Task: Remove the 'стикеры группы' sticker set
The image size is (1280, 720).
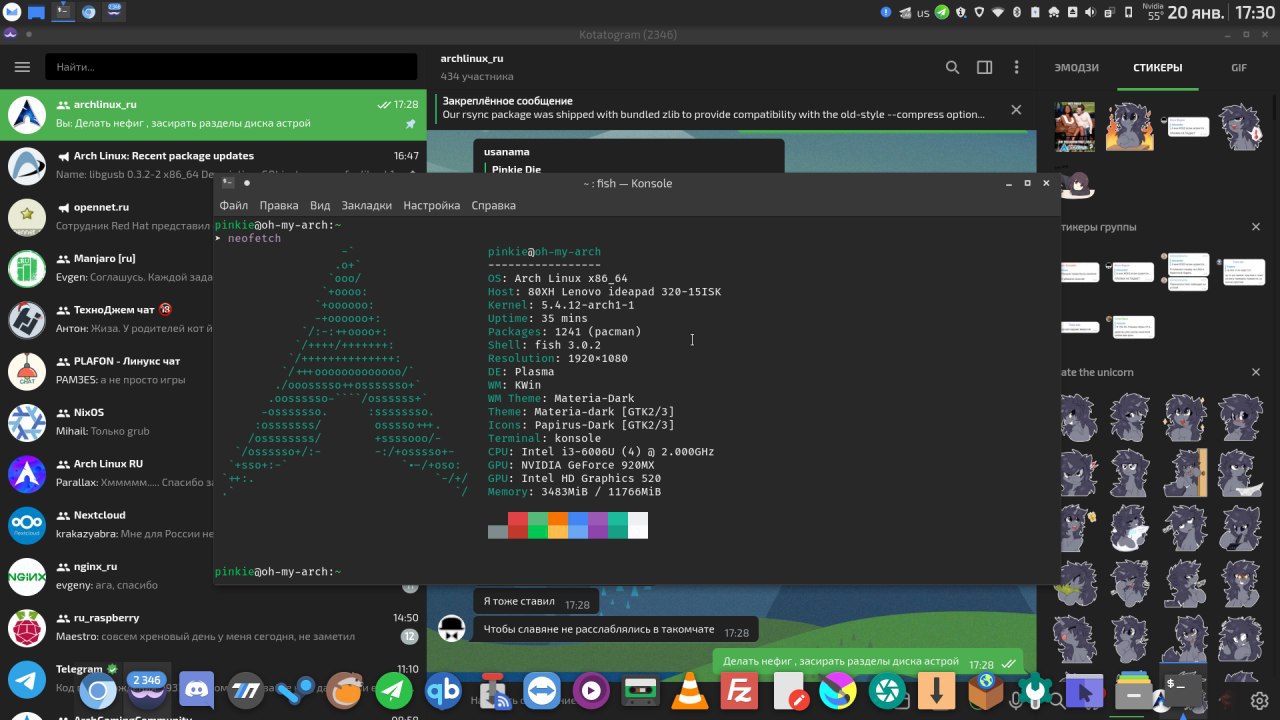Action: pos(1256,227)
